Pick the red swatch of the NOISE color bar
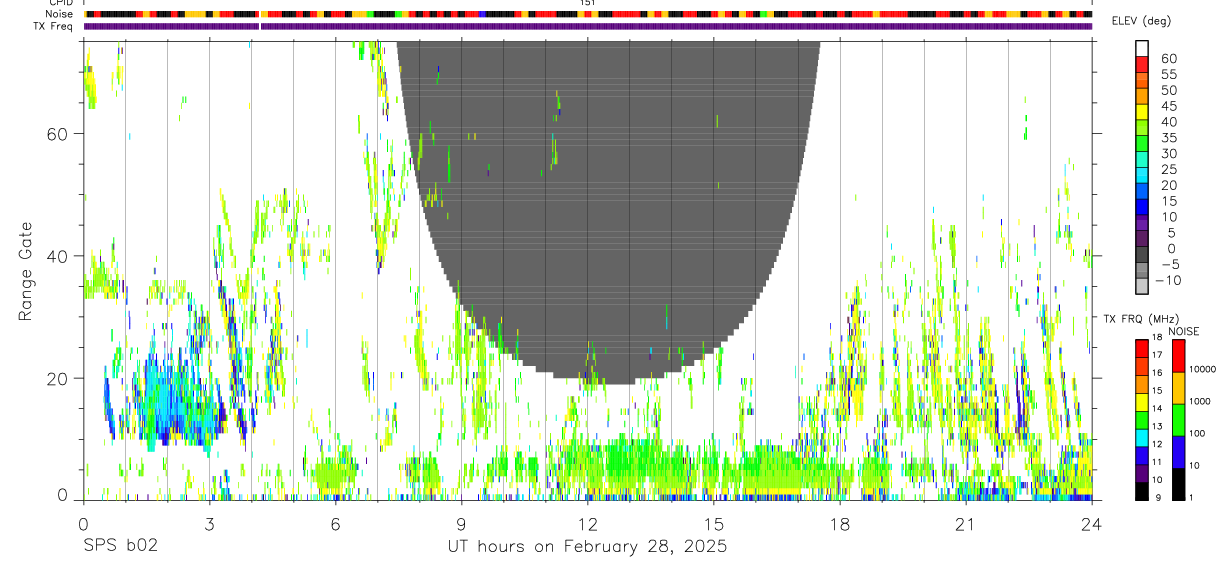The width and height of the screenshot is (1228, 567). 1178,356
